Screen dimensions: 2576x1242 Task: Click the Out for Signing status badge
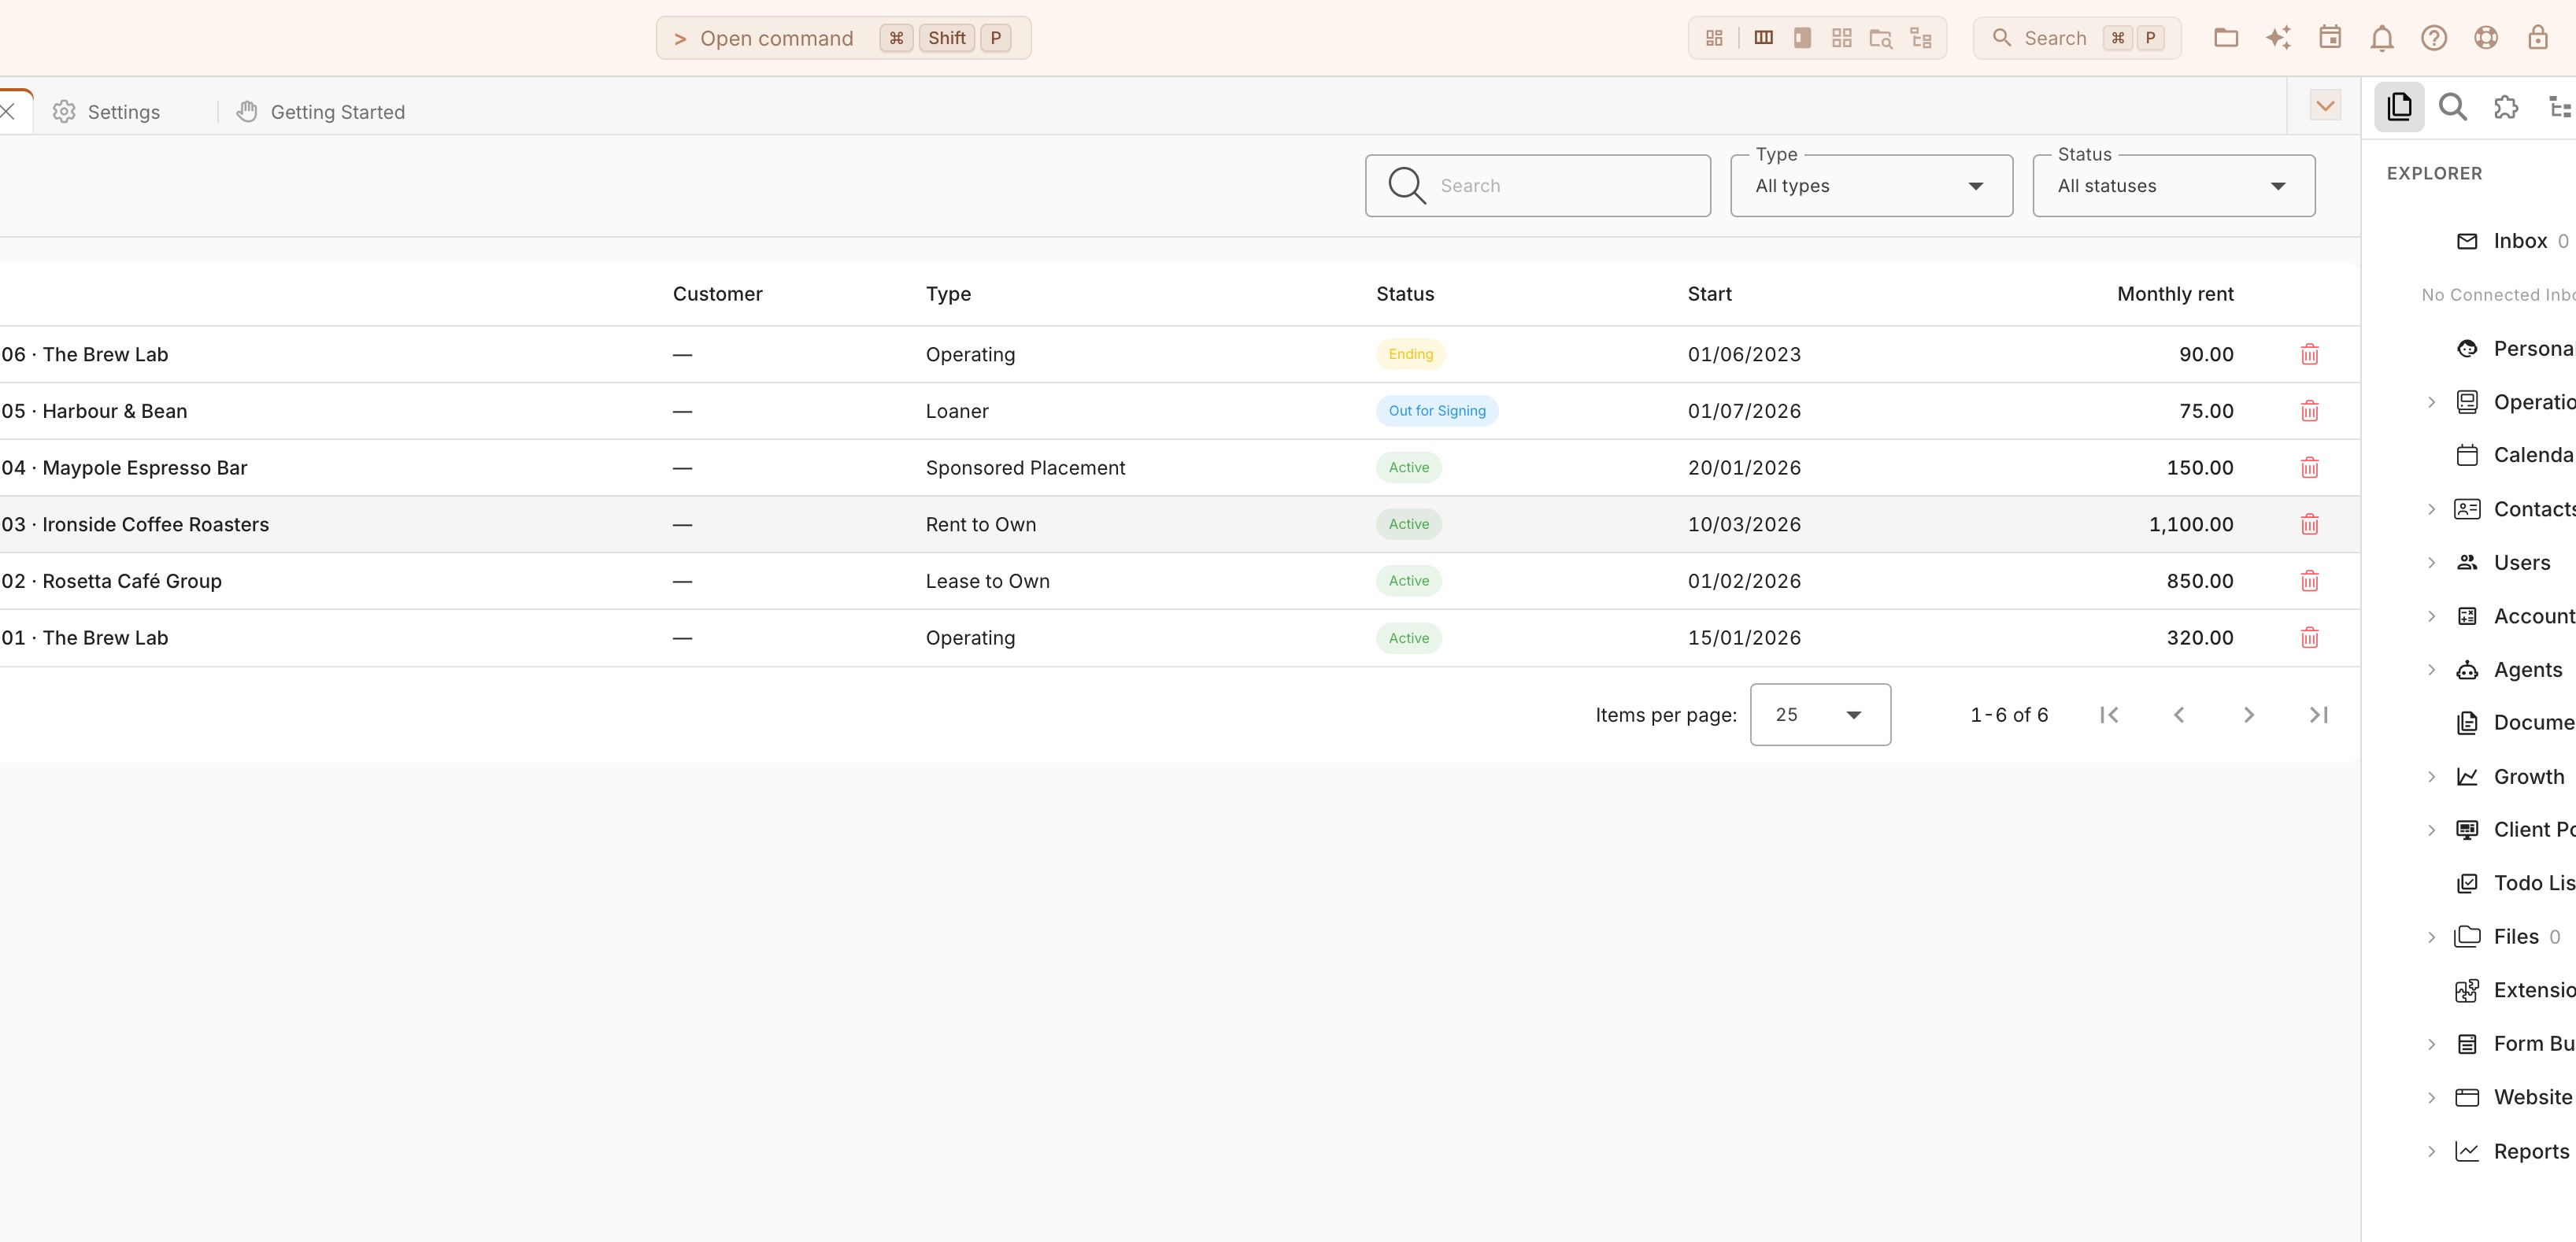[x=1437, y=411]
